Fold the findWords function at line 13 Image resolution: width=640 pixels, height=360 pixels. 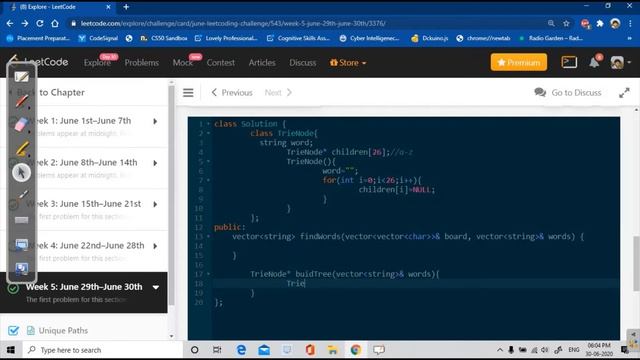pyautogui.click(x=208, y=236)
